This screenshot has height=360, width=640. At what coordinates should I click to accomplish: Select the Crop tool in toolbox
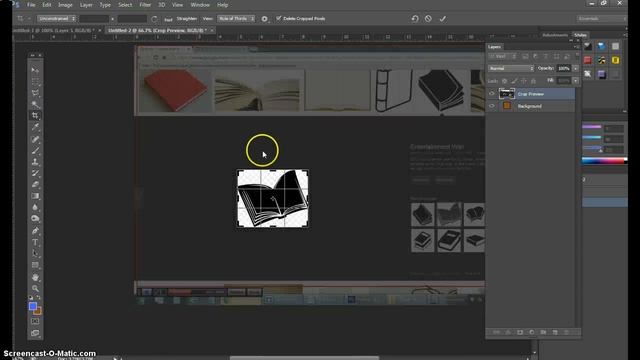click(35, 116)
